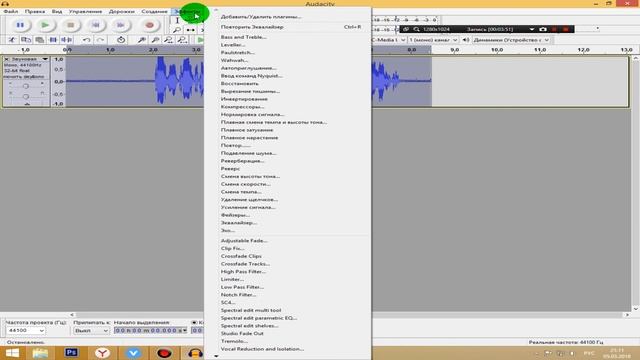This screenshot has height=360, width=640.
Task: Select the Zoom tool in tools toolbar
Action: (x=177, y=30)
